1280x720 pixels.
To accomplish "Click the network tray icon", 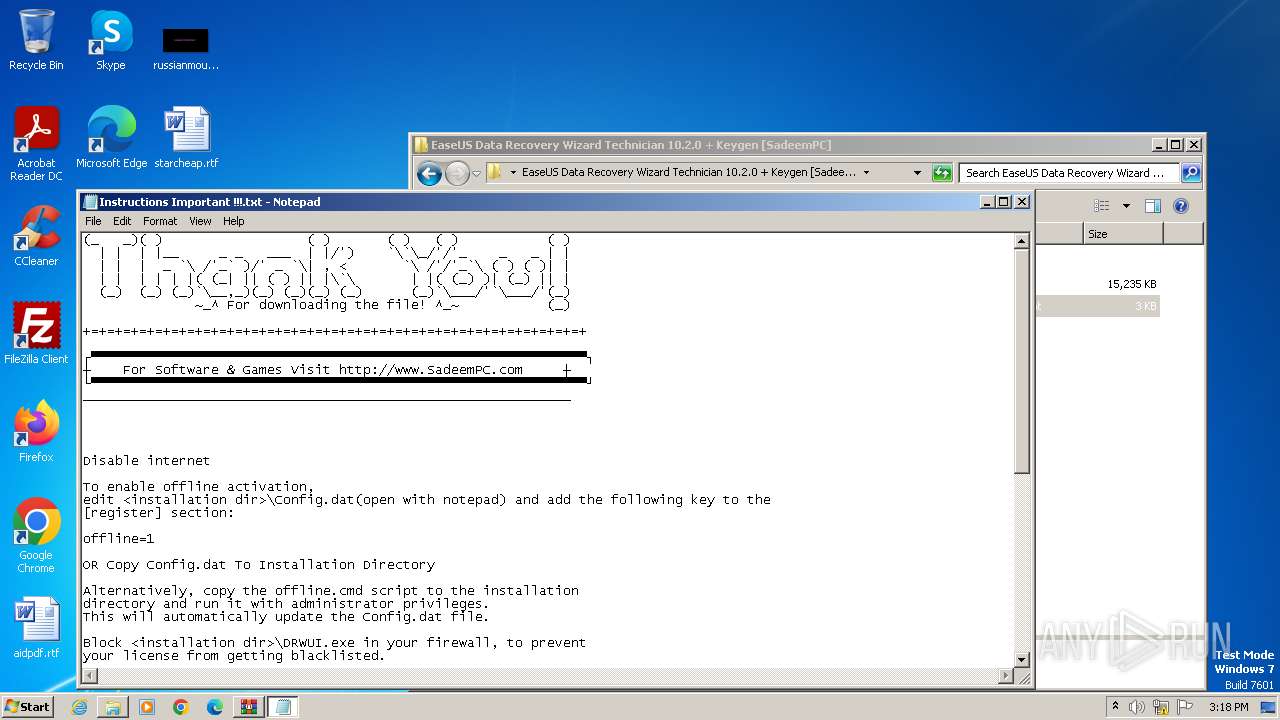I will point(1161,707).
